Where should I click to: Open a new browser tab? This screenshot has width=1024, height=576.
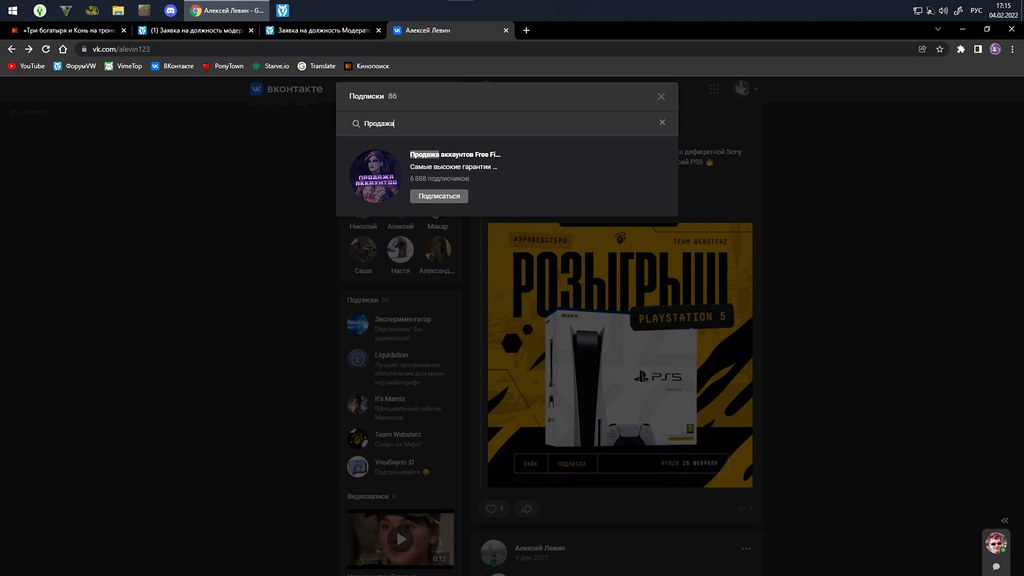[x=527, y=30]
